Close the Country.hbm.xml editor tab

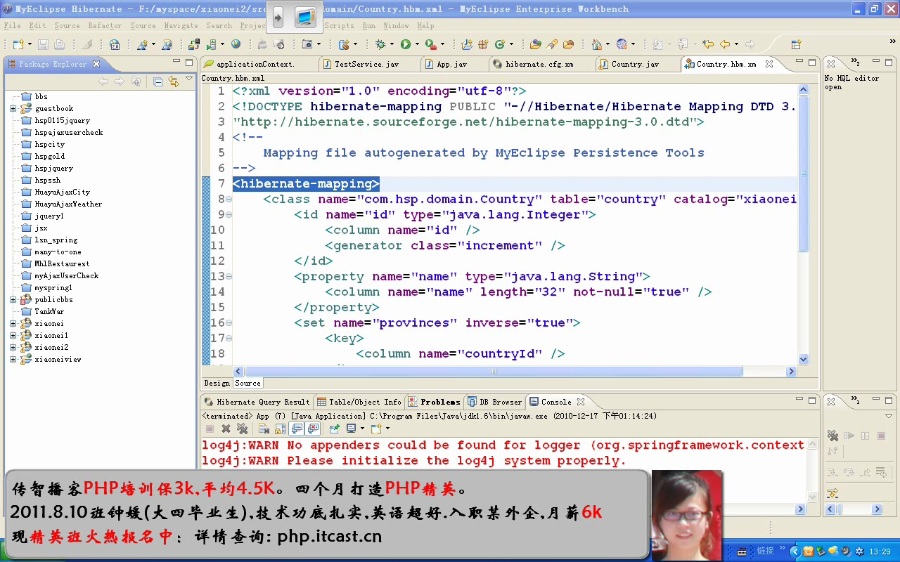(x=769, y=64)
